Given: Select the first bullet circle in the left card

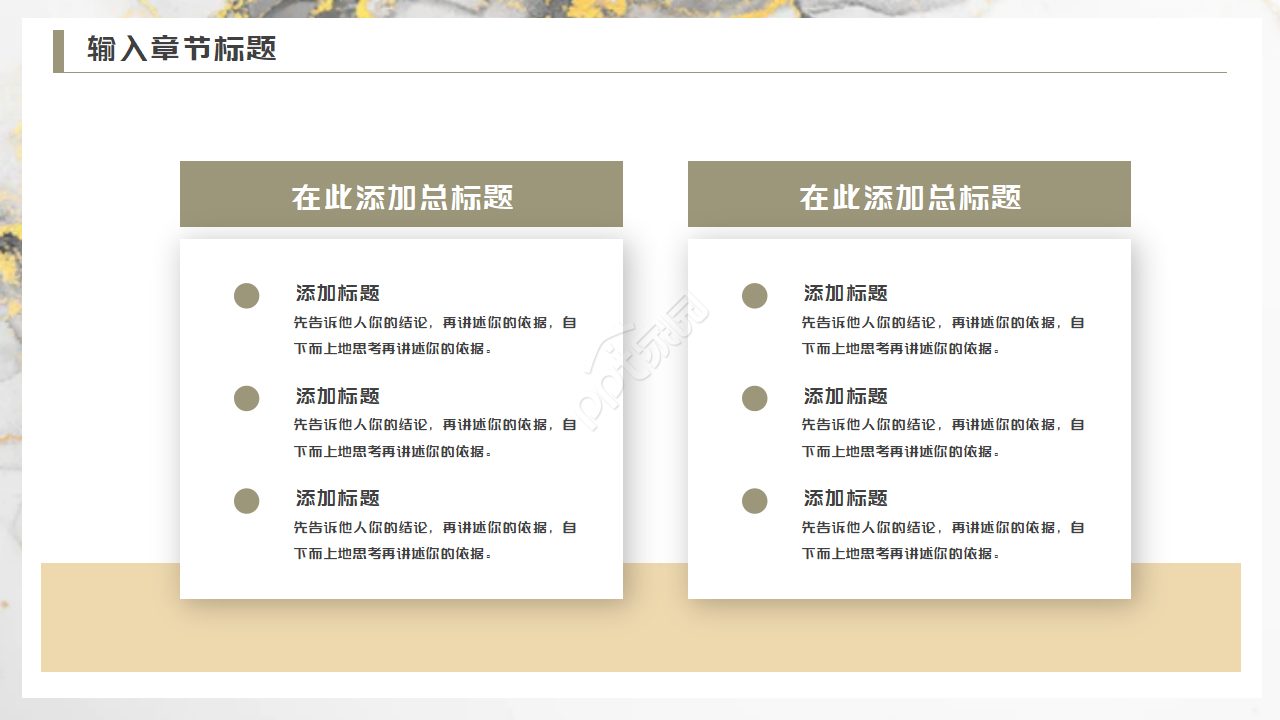Looking at the screenshot, I should [246, 296].
